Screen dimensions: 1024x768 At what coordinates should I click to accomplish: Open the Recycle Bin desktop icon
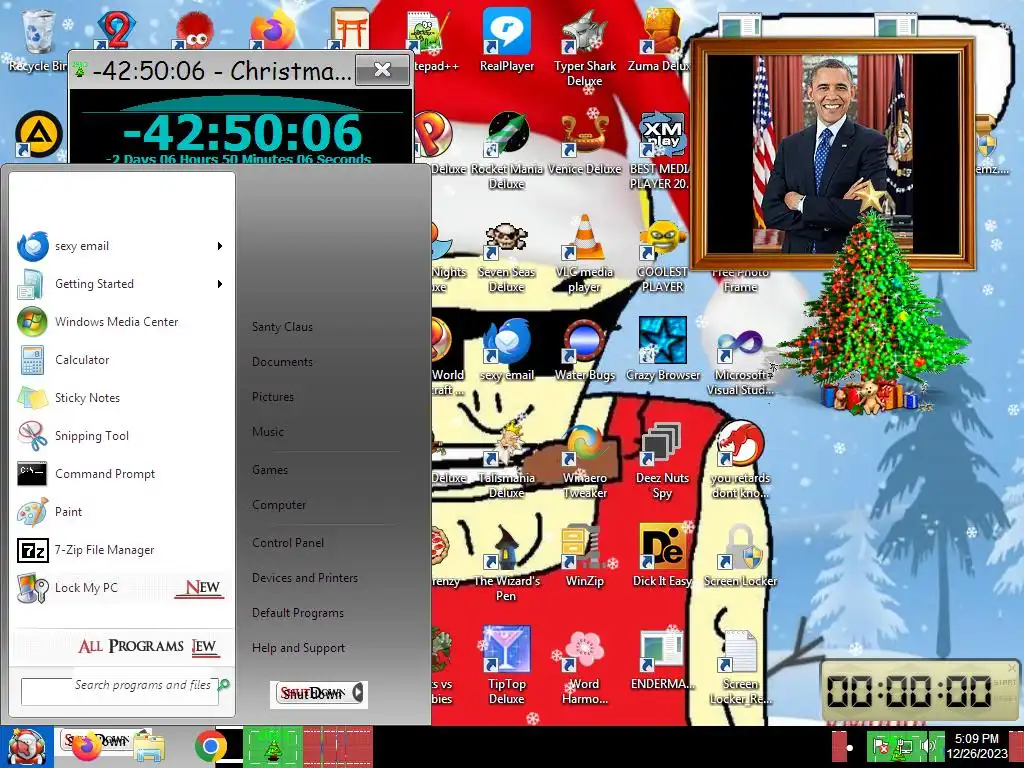[x=37, y=39]
